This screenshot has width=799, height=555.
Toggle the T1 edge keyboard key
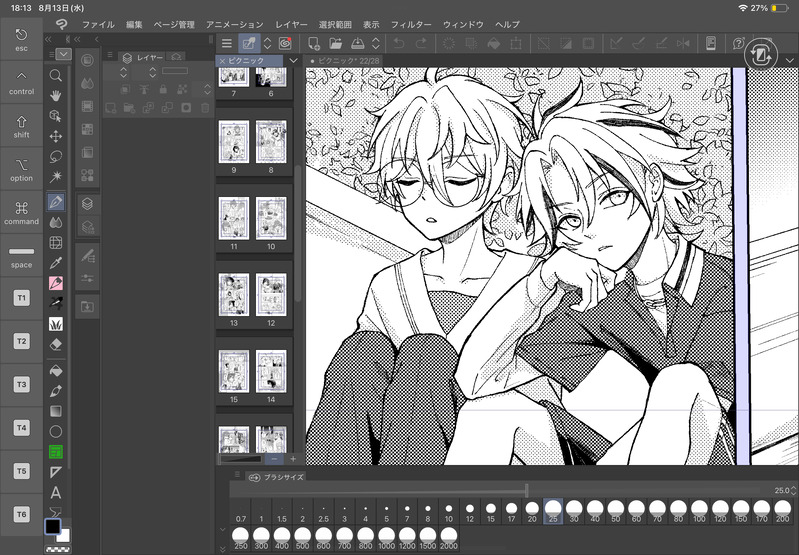21,298
